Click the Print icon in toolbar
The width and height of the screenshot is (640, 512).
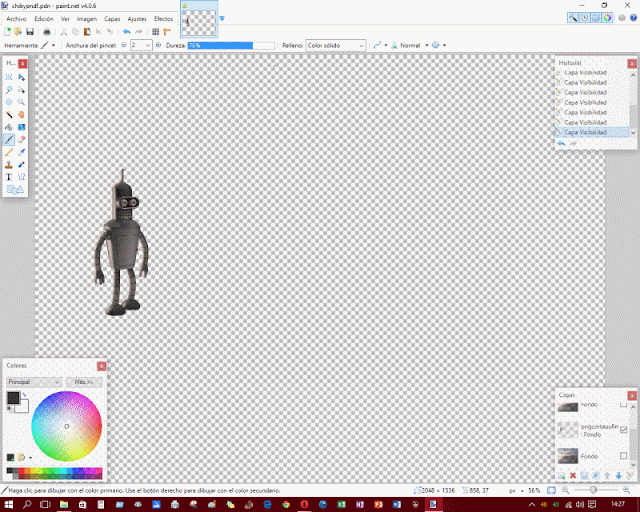pyautogui.click(x=46, y=32)
